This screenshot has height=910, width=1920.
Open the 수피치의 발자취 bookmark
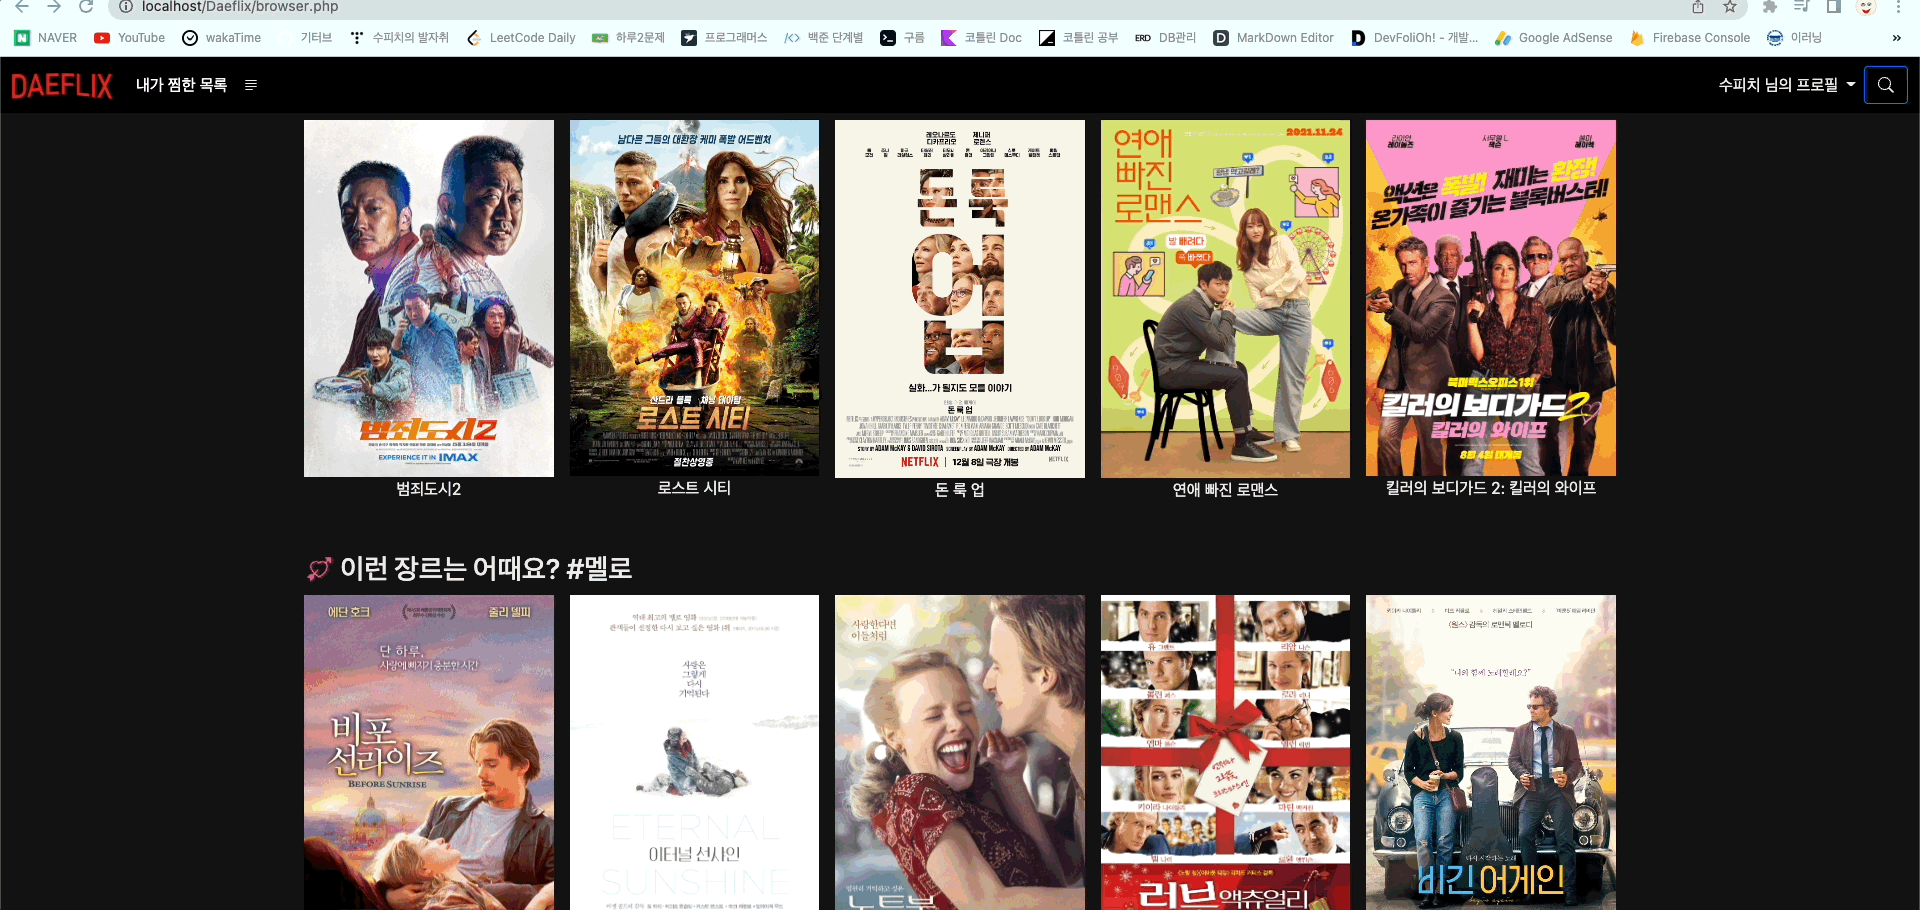[x=400, y=38]
